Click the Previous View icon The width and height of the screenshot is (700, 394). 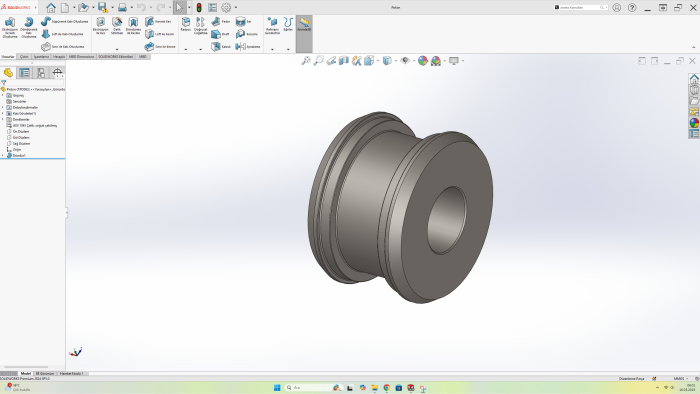tap(331, 61)
